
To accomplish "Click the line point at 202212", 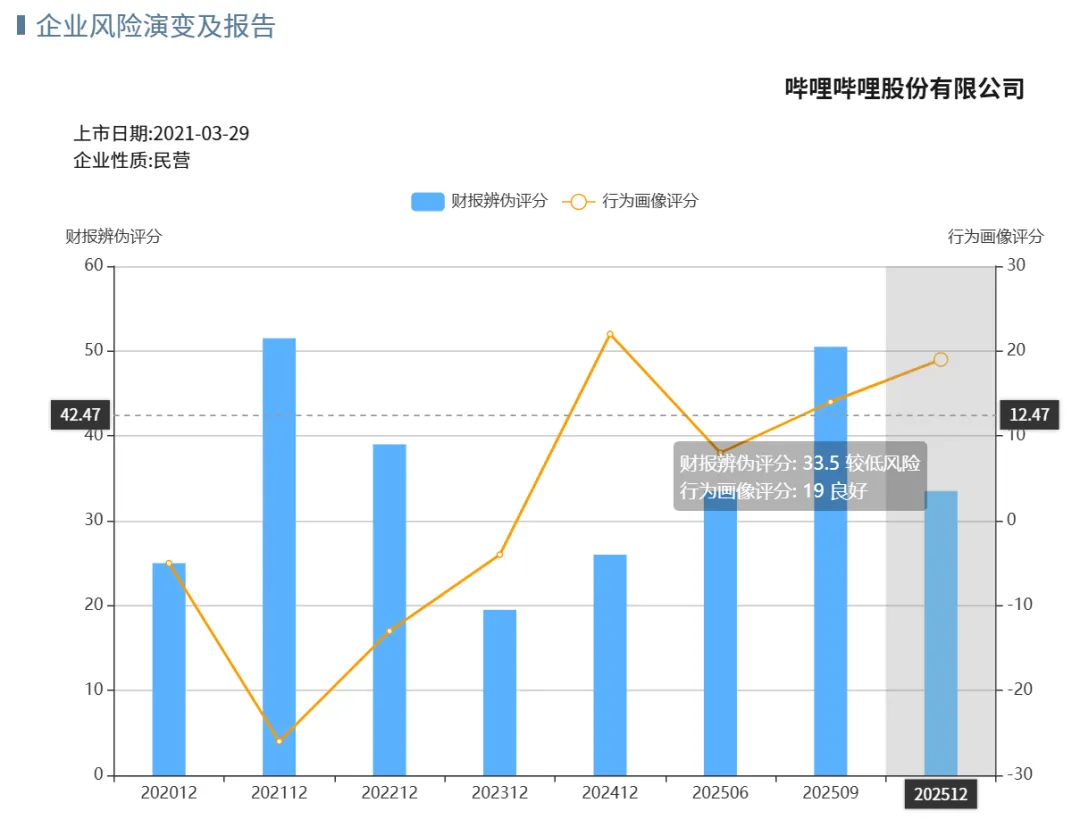I will point(389,631).
